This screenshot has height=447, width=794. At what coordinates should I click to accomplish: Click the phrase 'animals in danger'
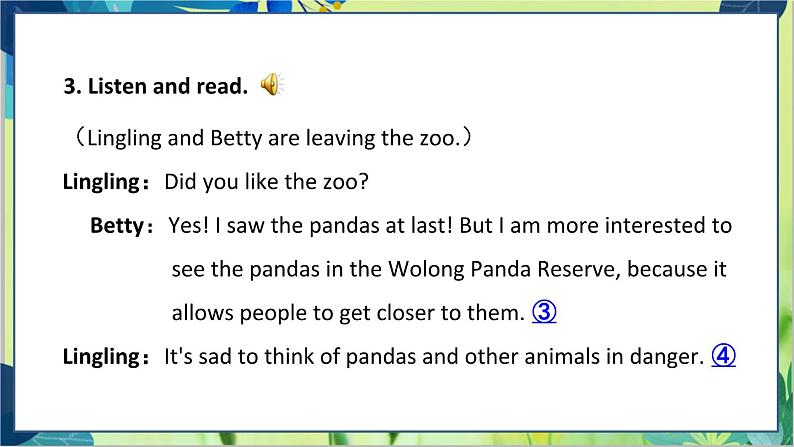[x=614, y=357]
